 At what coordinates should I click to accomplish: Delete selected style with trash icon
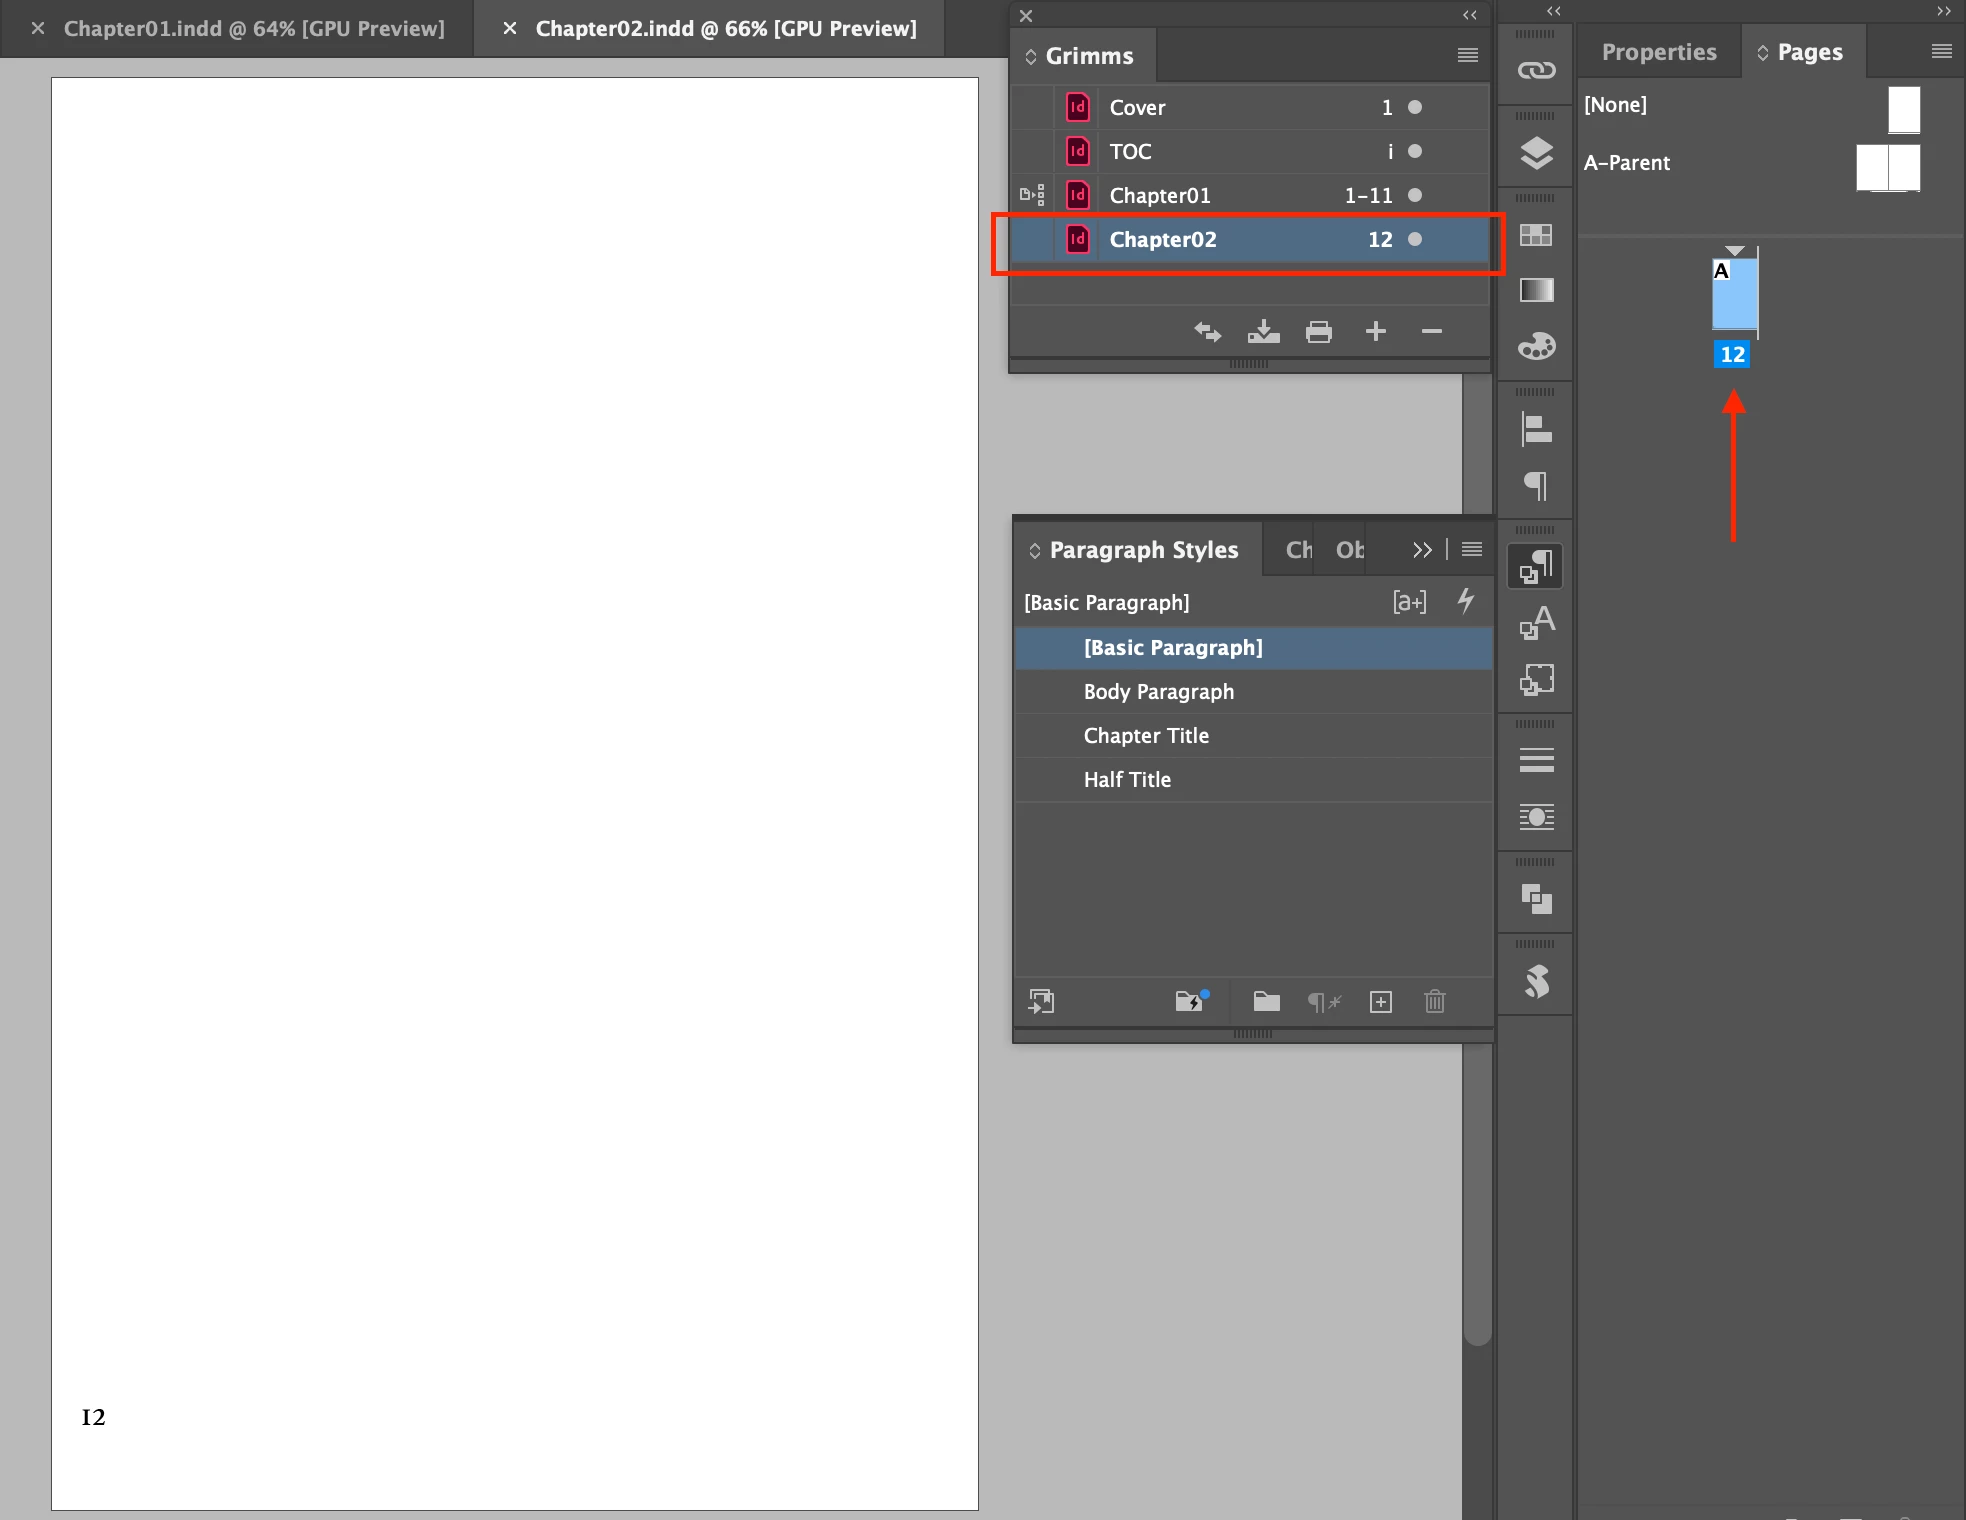1435,1002
